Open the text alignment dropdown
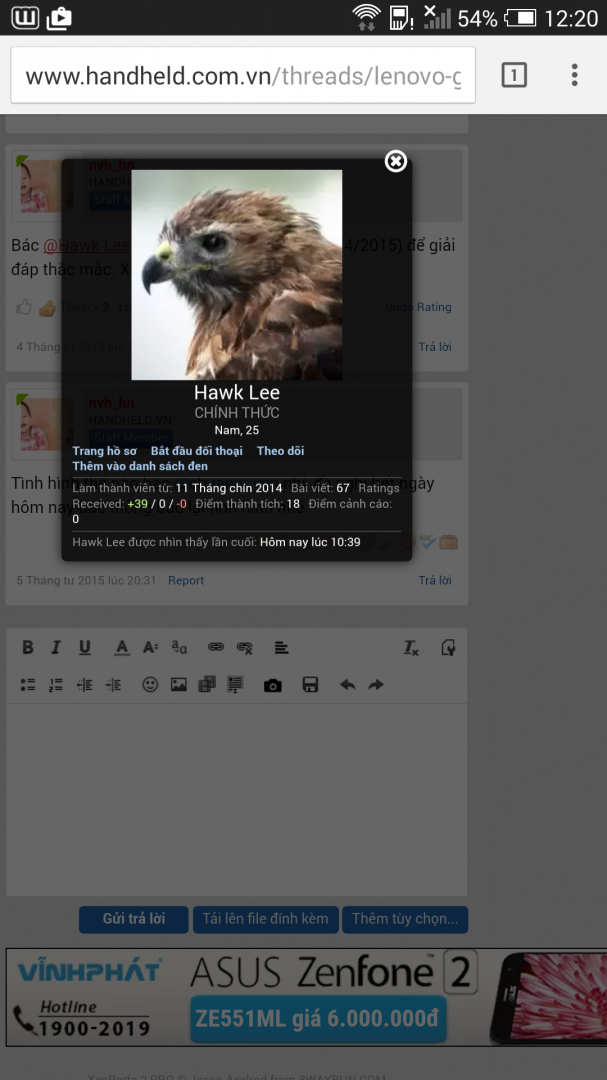 (281, 647)
